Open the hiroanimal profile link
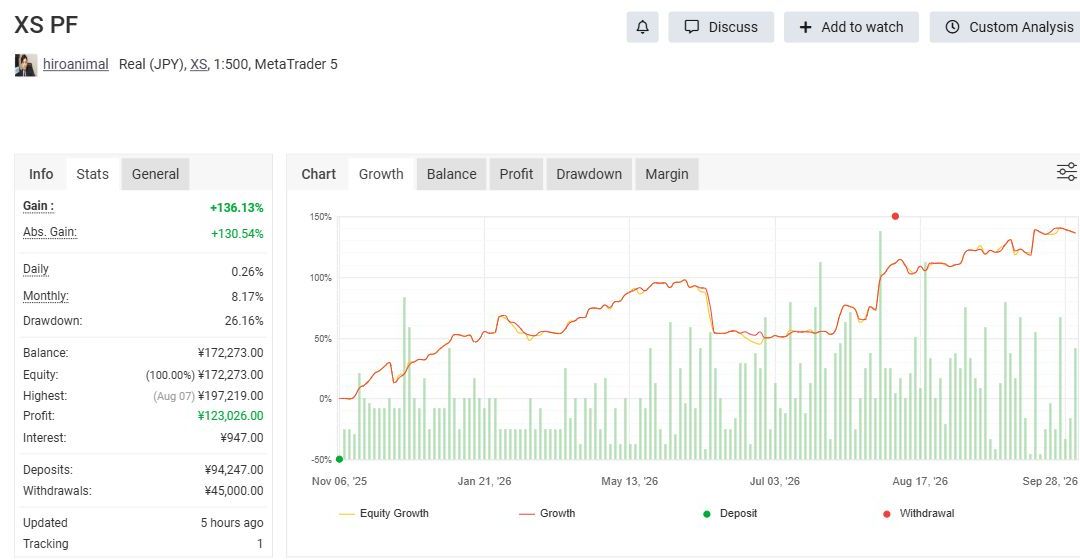The height and width of the screenshot is (560, 1080). tap(76, 64)
